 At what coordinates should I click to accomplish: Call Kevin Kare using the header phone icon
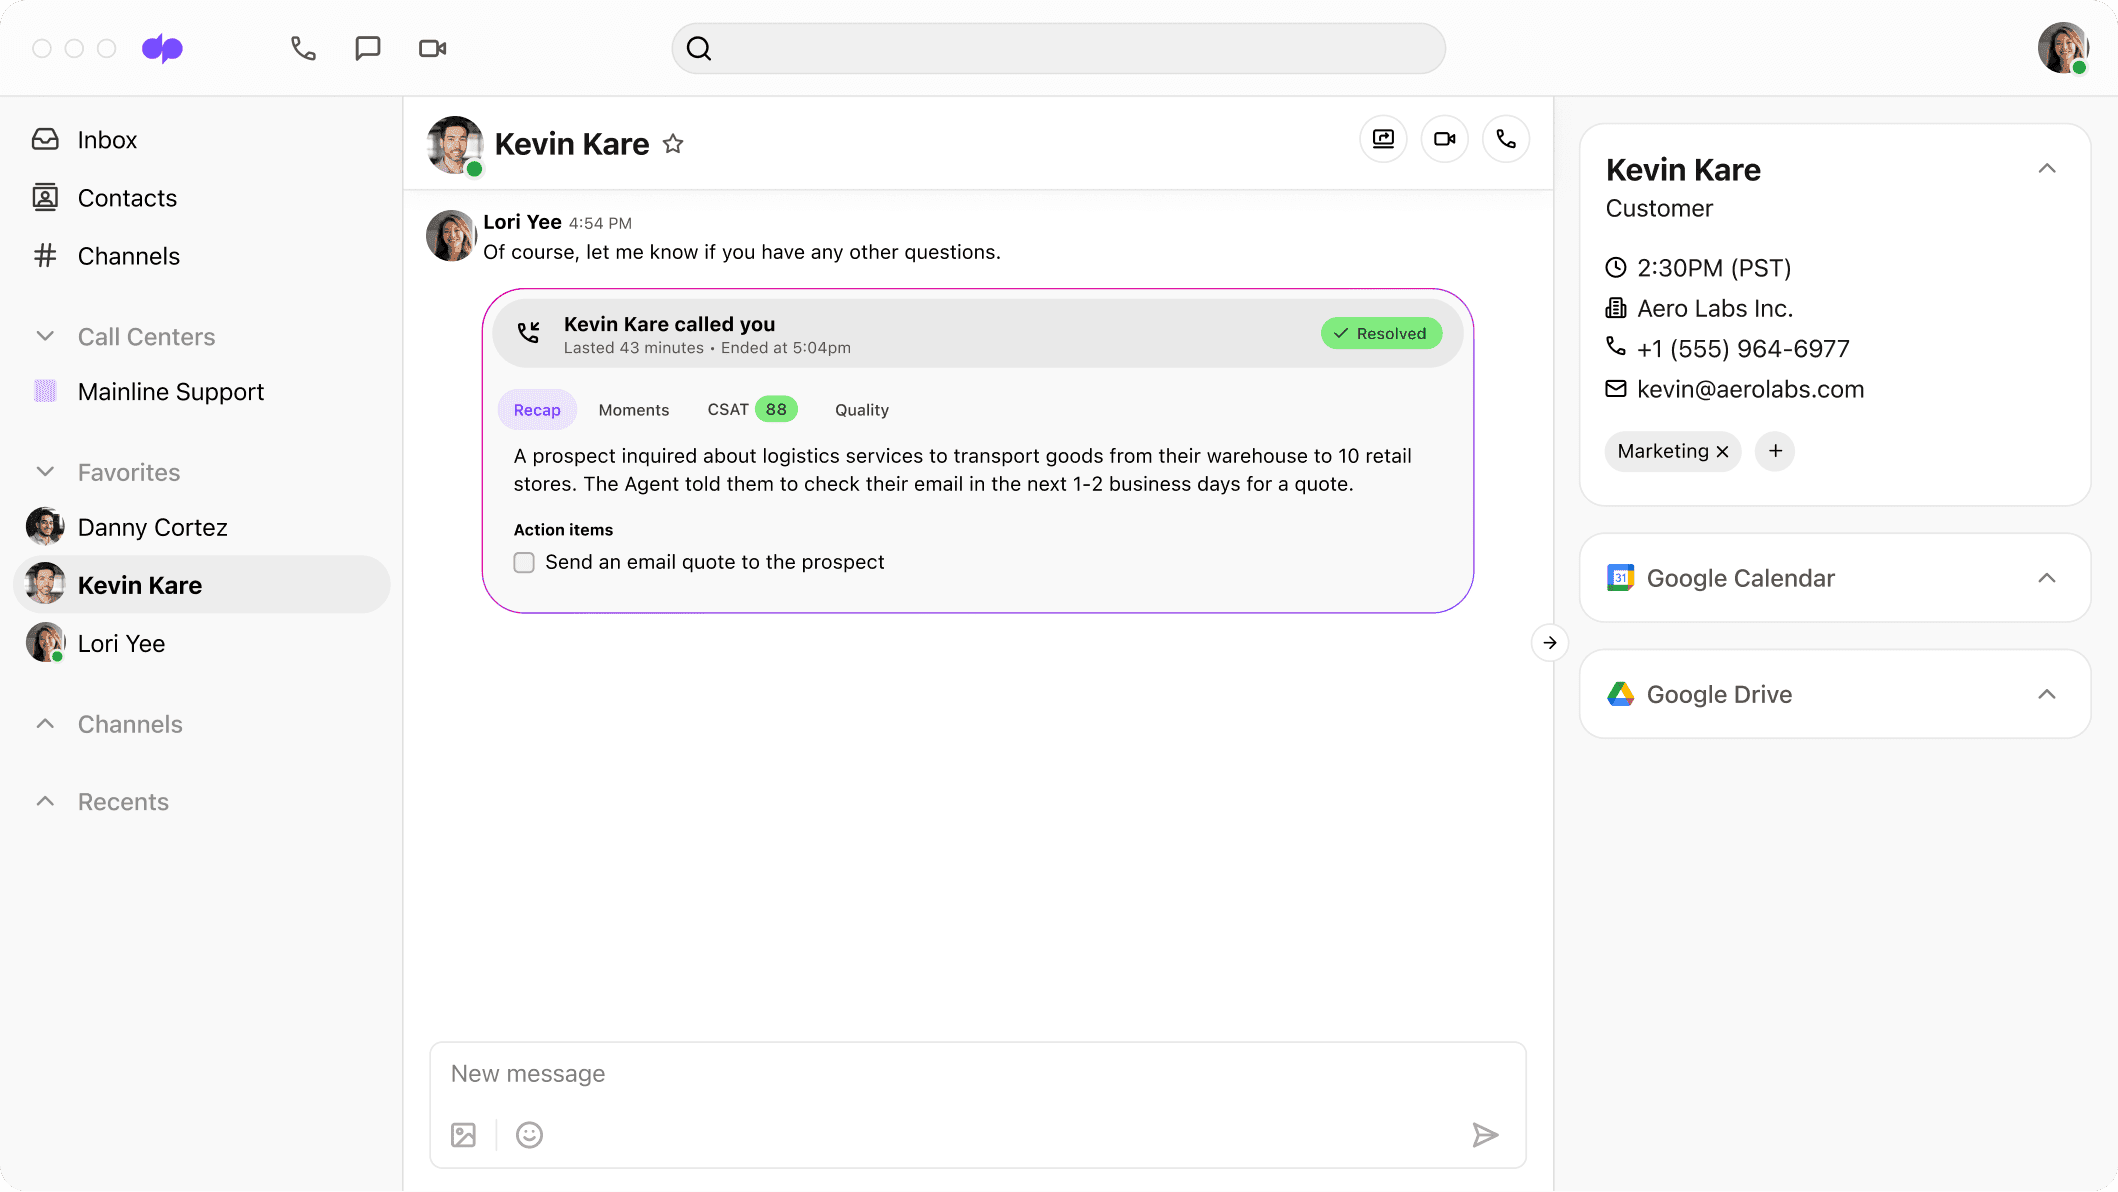pos(1505,139)
